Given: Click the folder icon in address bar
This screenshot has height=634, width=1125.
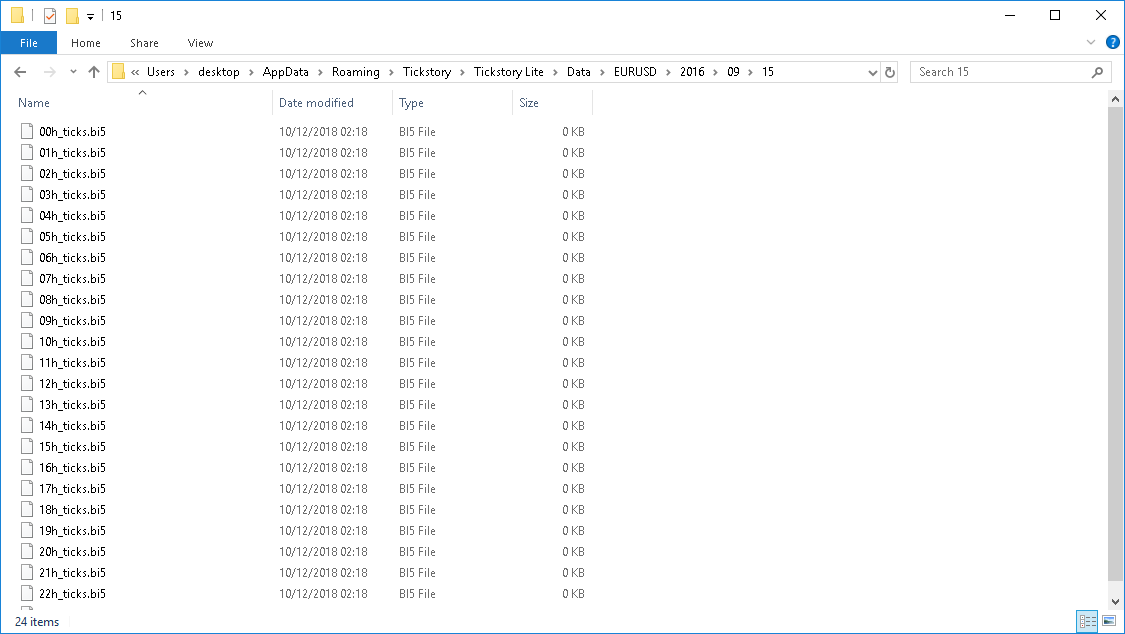Looking at the screenshot, I should (x=118, y=72).
